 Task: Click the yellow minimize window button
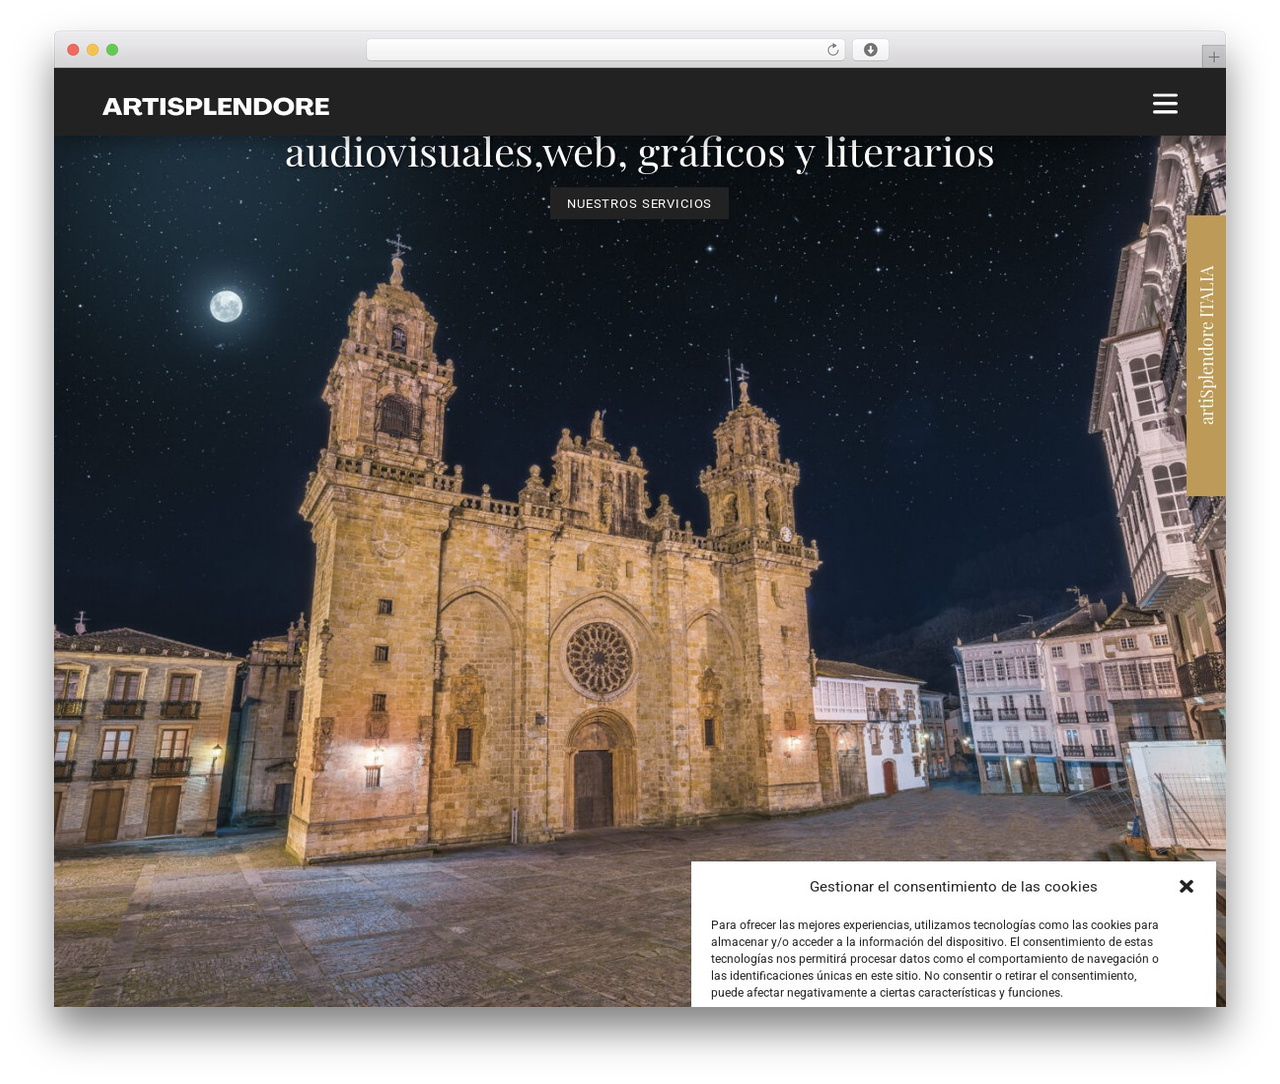coord(92,50)
